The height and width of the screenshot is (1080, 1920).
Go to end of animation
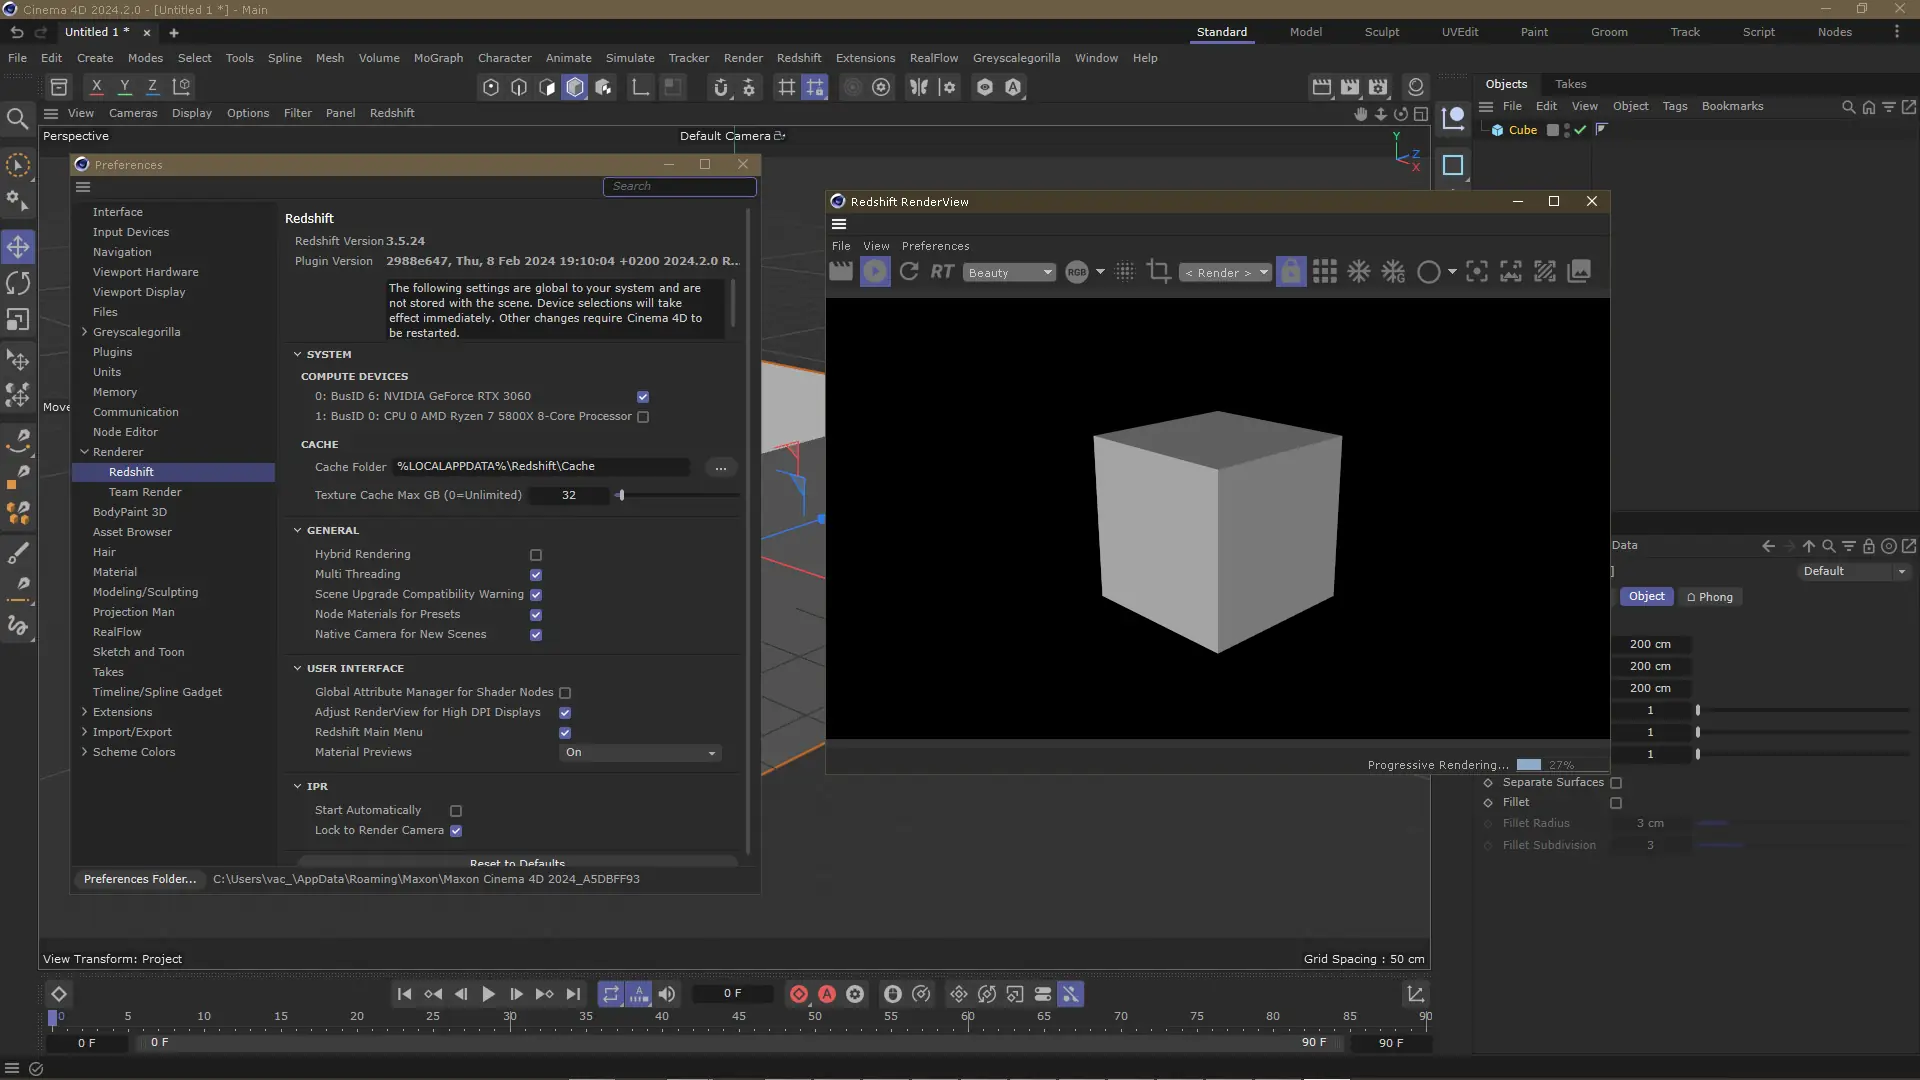[573, 994]
